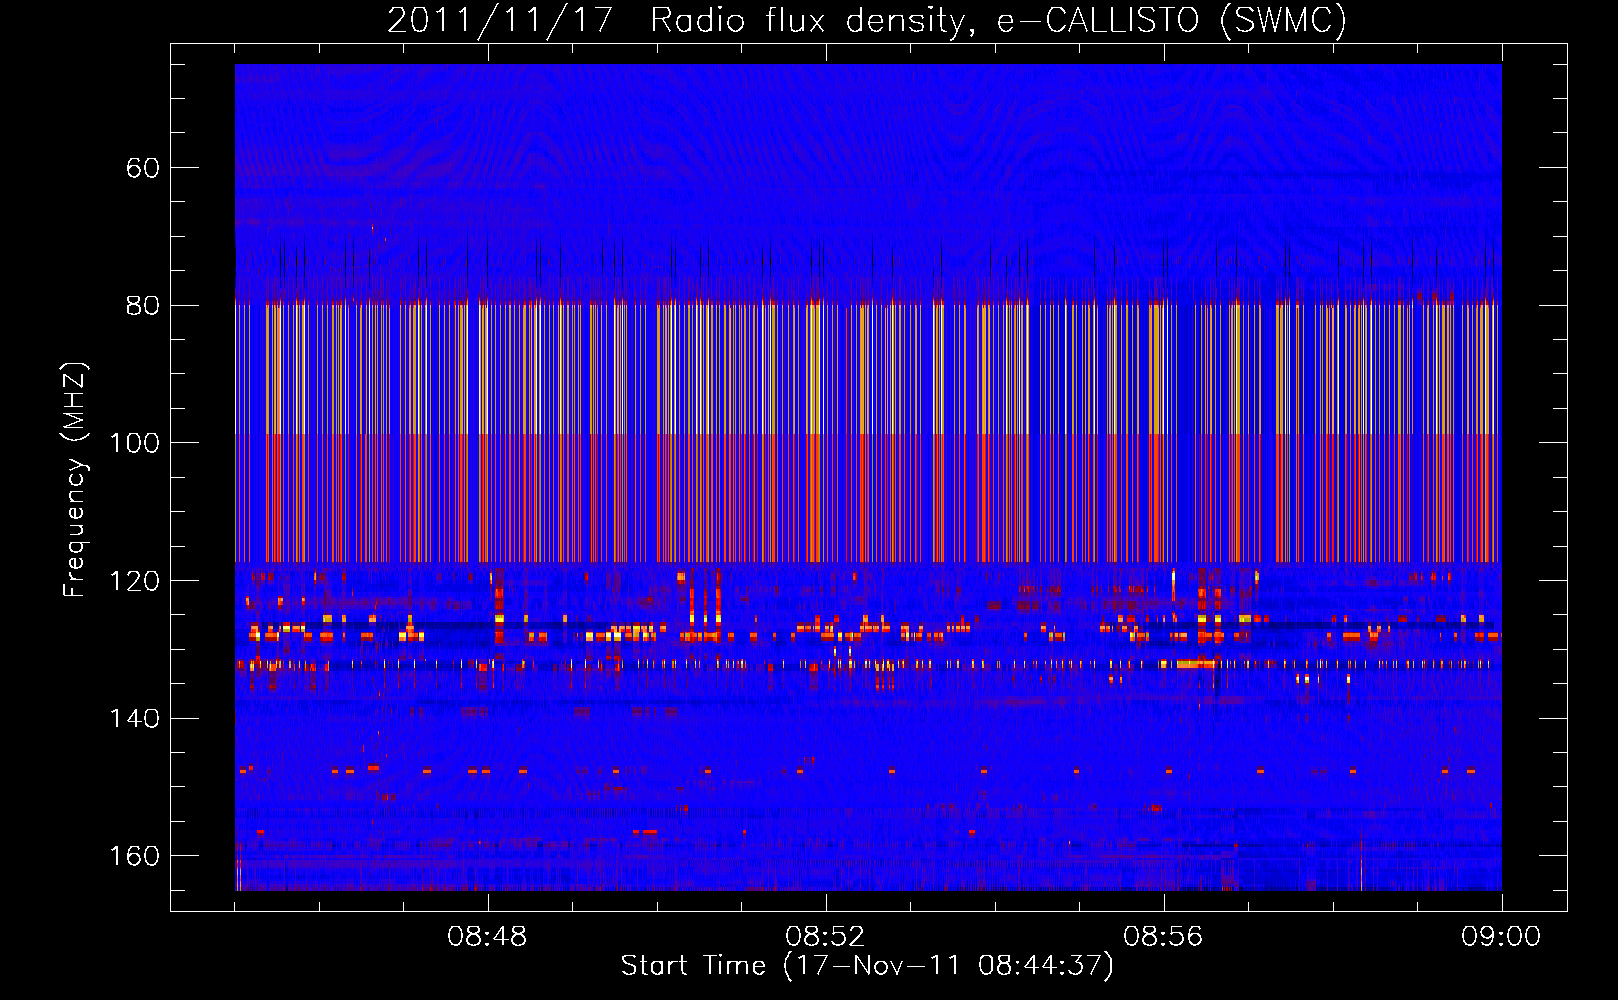Select the 140 MHz frequency tick label
This screenshot has height=1000, width=1618.
tap(135, 718)
